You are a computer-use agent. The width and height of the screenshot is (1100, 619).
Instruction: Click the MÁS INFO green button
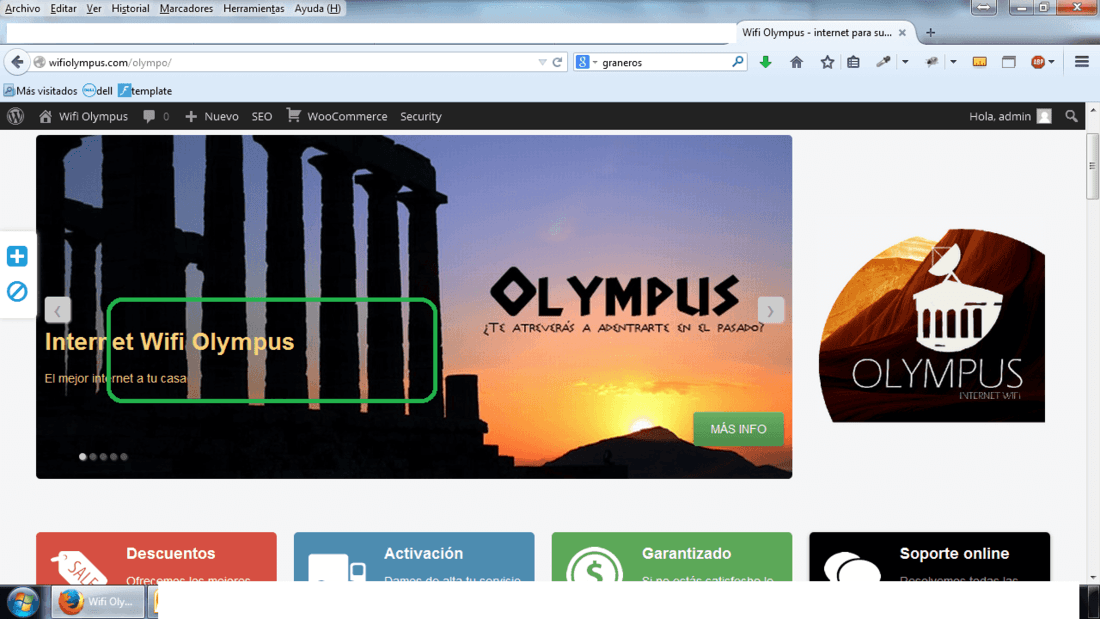tap(738, 429)
